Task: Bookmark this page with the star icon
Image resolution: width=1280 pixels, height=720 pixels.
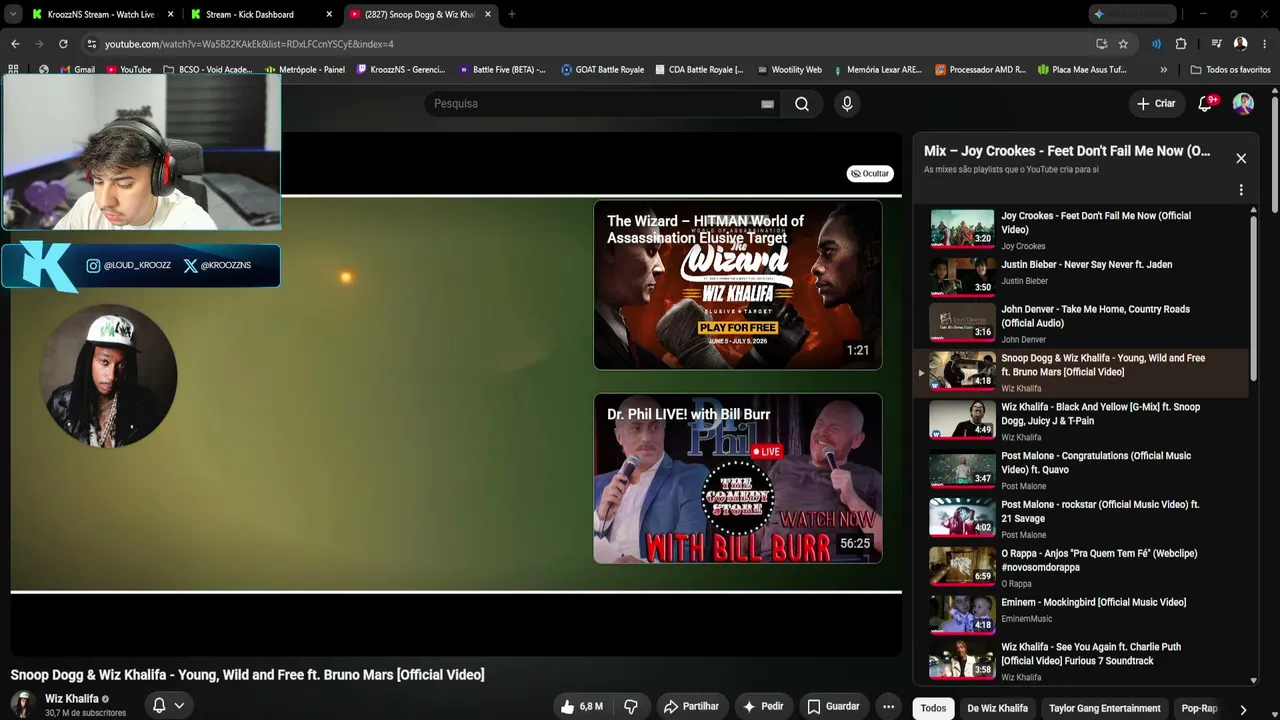Action: [1123, 44]
